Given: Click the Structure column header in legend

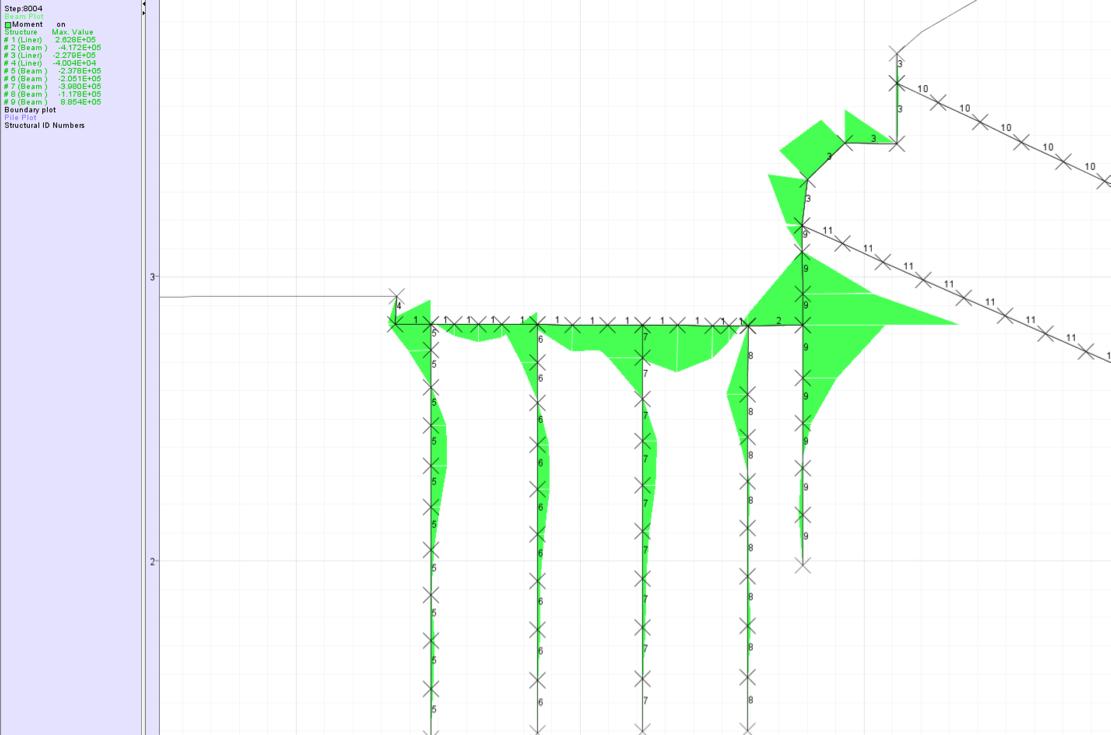Looking at the screenshot, I should [21, 32].
